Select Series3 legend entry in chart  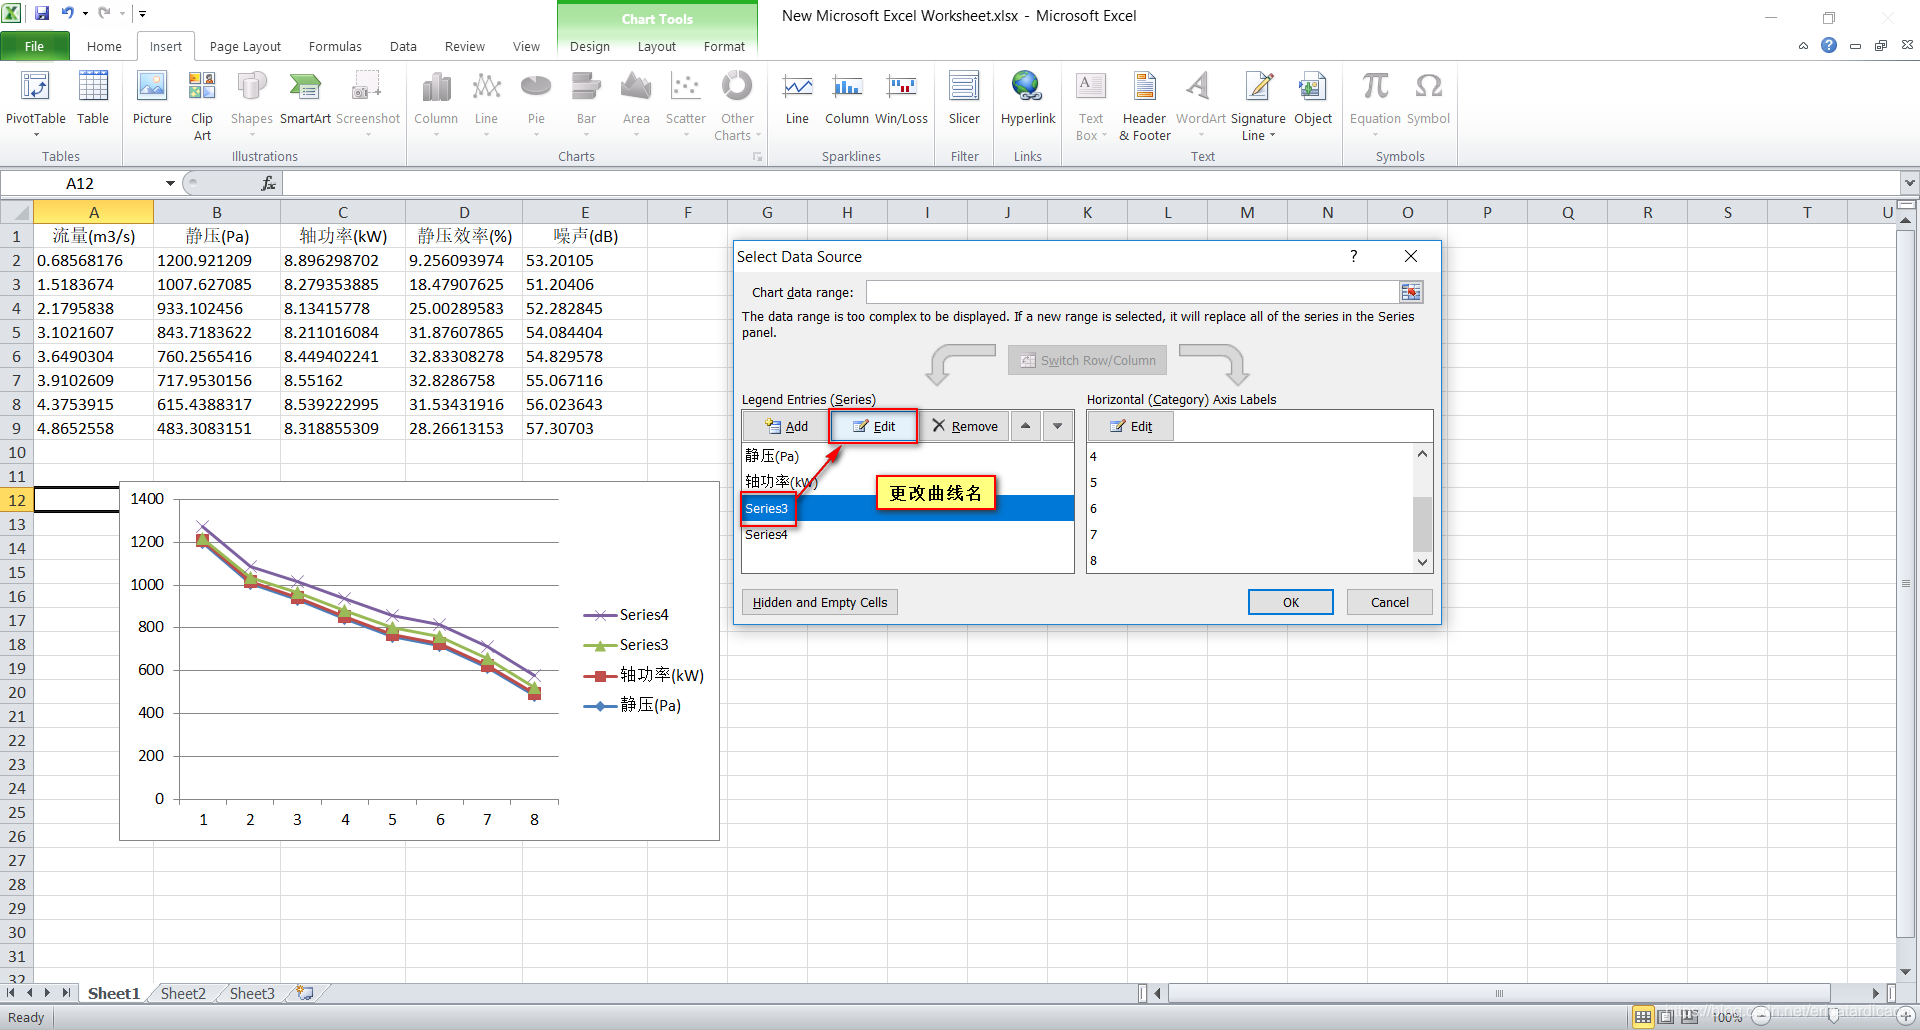click(x=626, y=645)
